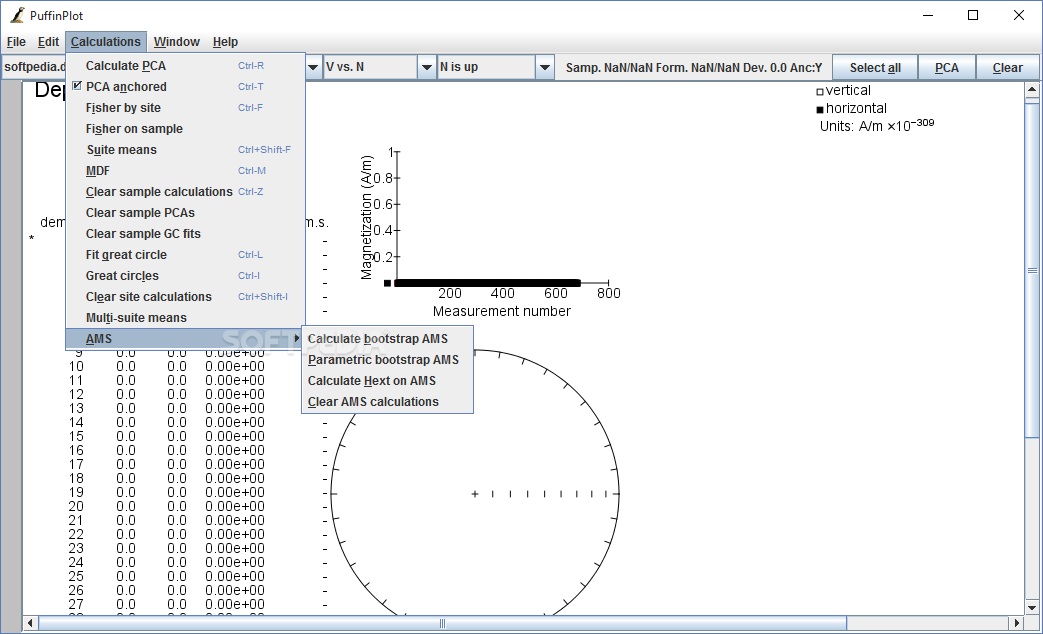Click the vertical scrollbar up arrow
This screenshot has height=634, width=1043.
1032,89
